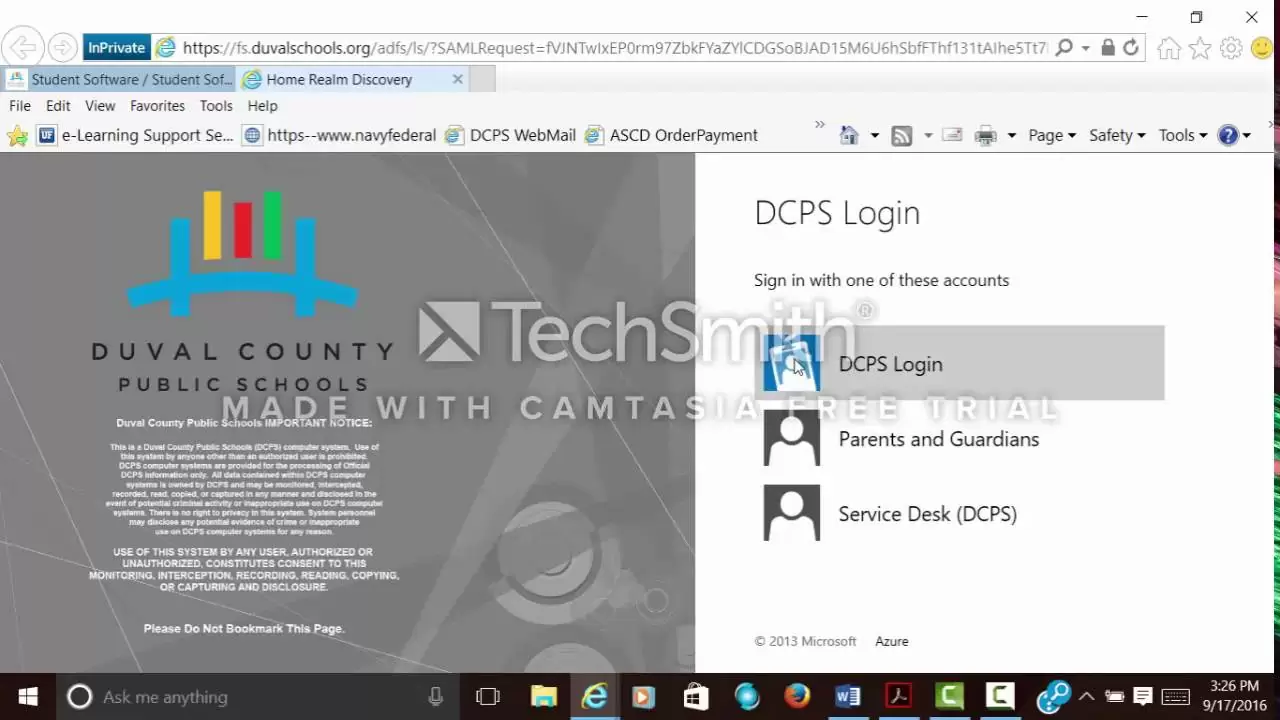
Task: Click the smiley feedback icon
Action: pos(1262,48)
